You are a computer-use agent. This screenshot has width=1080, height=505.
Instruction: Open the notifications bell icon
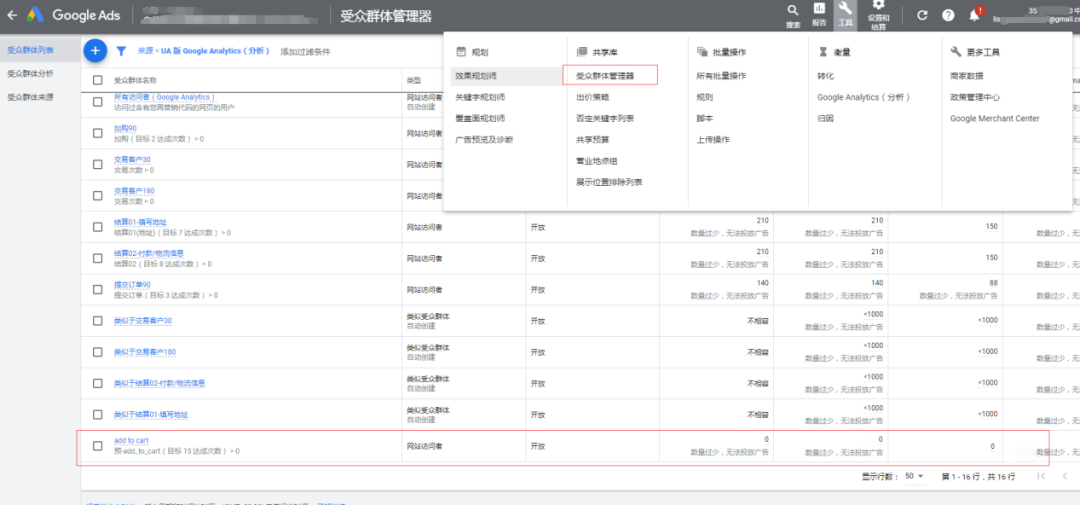(x=975, y=15)
